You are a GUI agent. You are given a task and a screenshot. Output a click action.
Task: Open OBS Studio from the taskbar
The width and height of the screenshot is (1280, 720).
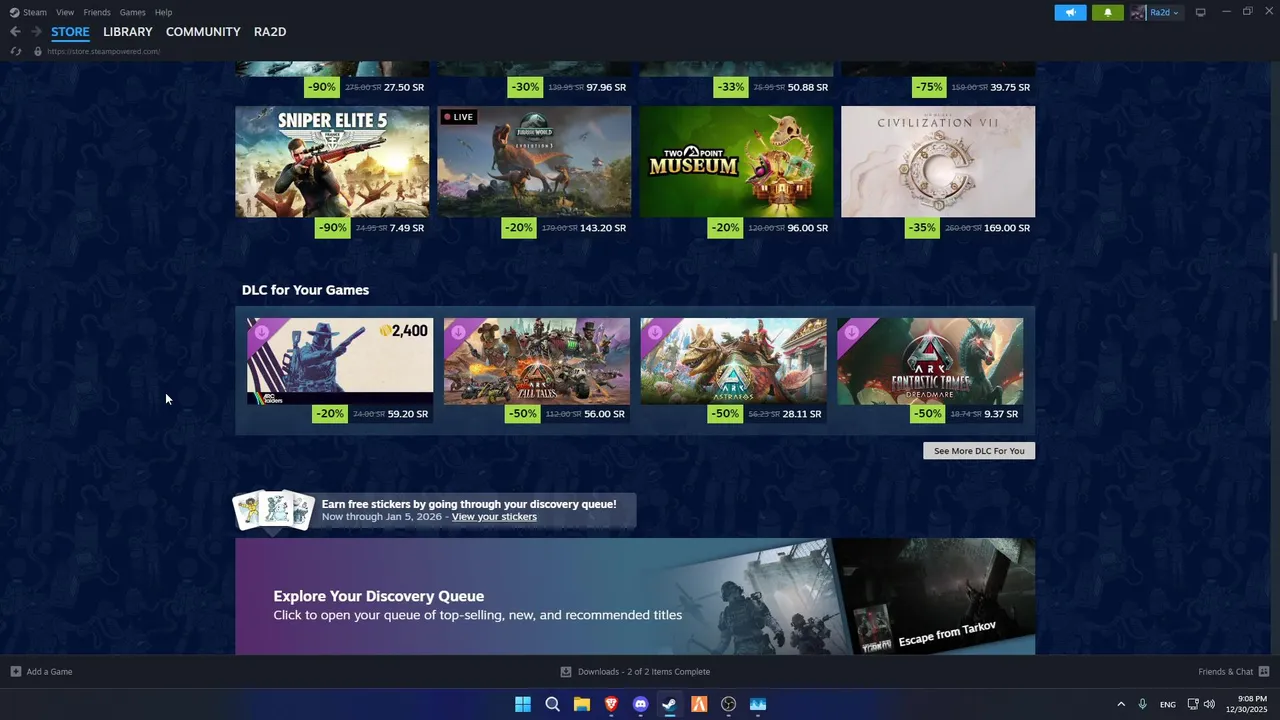[x=728, y=704]
